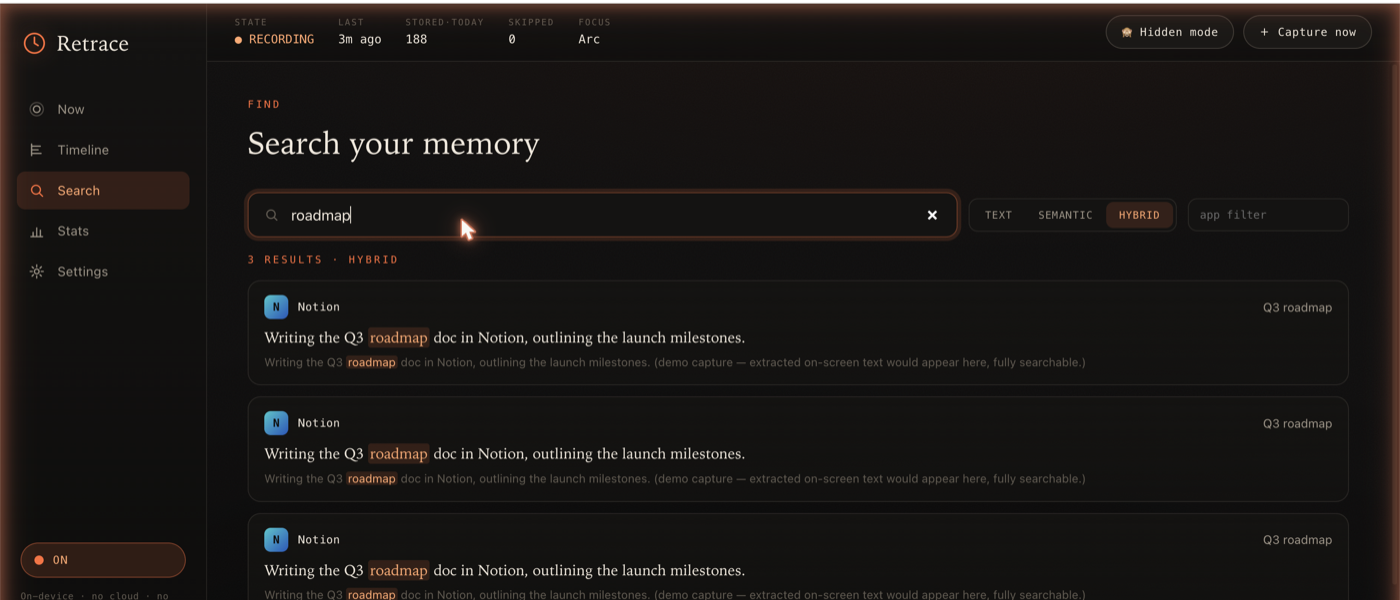This screenshot has width=1400, height=600.
Task: Click the Hidden mode icon
Action: (1127, 32)
